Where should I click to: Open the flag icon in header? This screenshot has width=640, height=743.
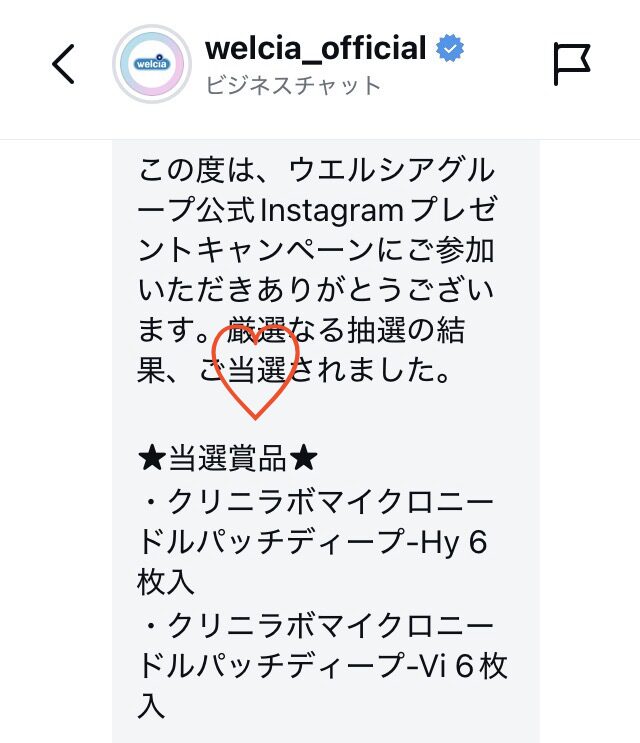tap(571, 64)
